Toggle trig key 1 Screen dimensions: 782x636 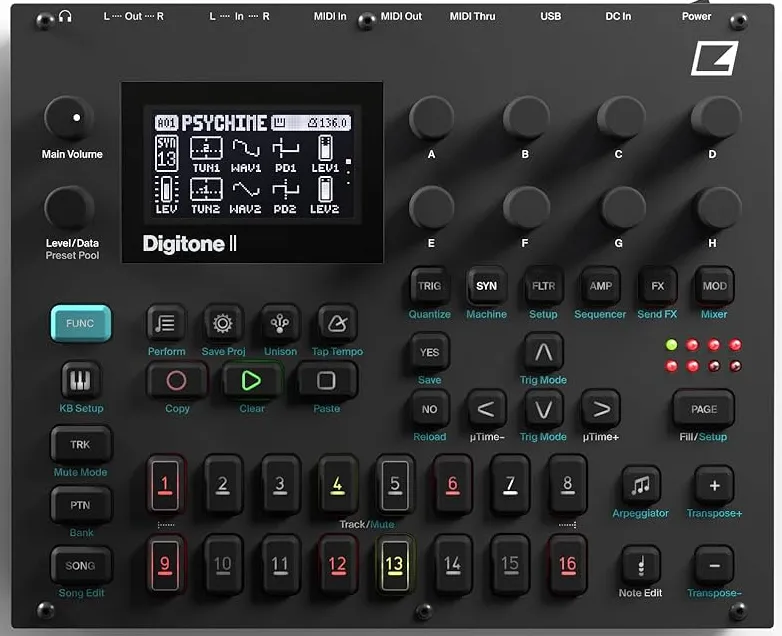click(x=165, y=484)
